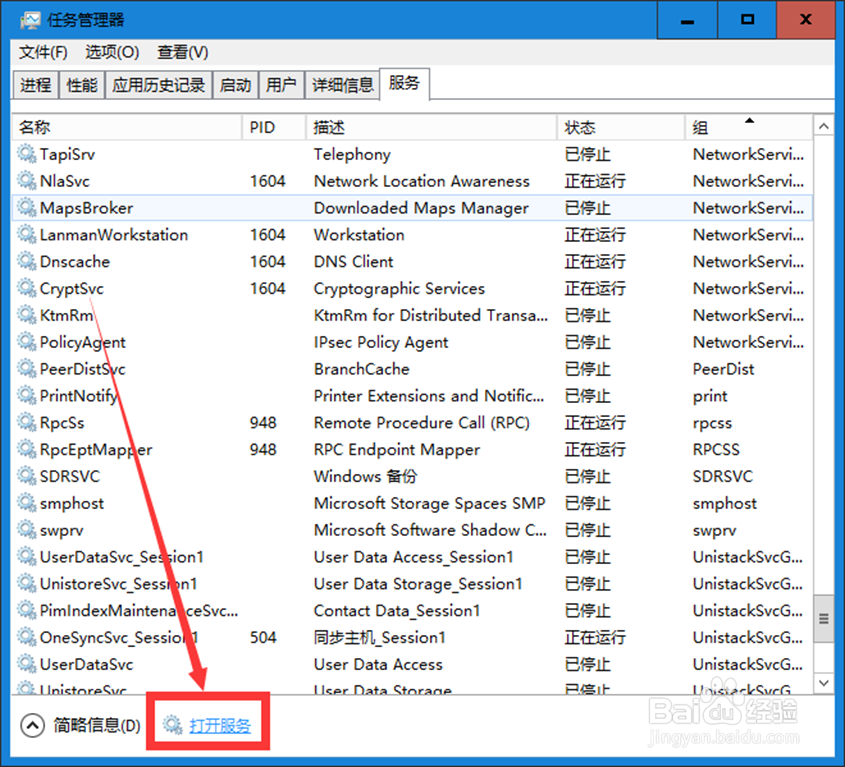Open the 文件(F) menu
The image size is (845, 767).
(42, 52)
